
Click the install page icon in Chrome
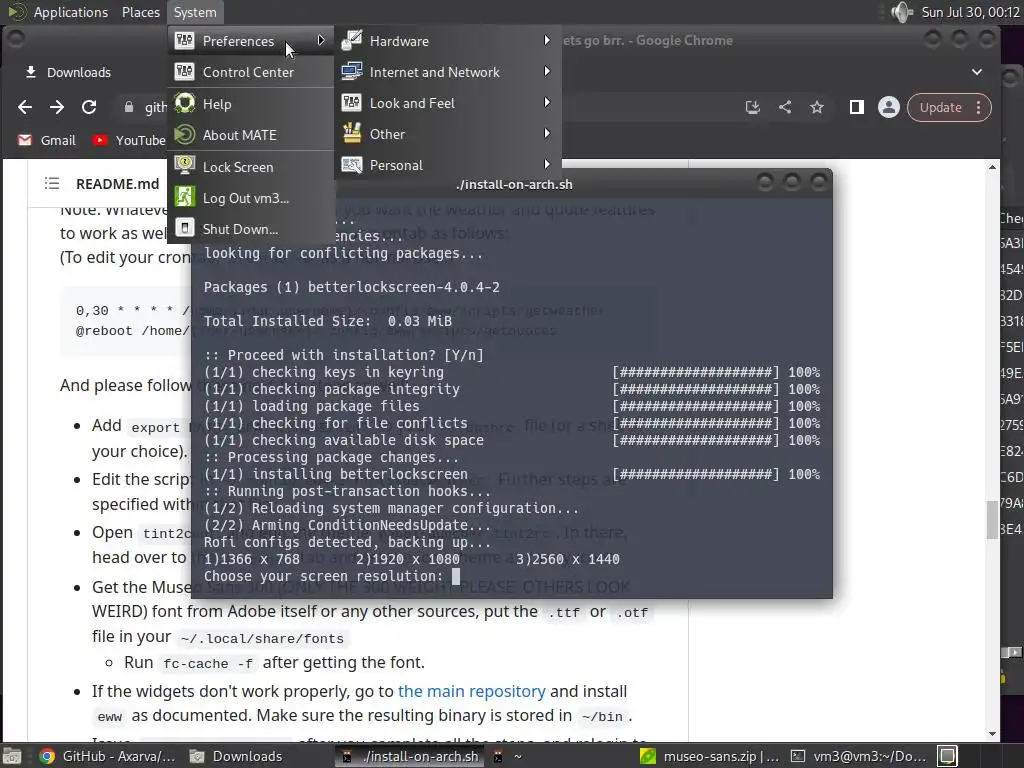pos(753,107)
